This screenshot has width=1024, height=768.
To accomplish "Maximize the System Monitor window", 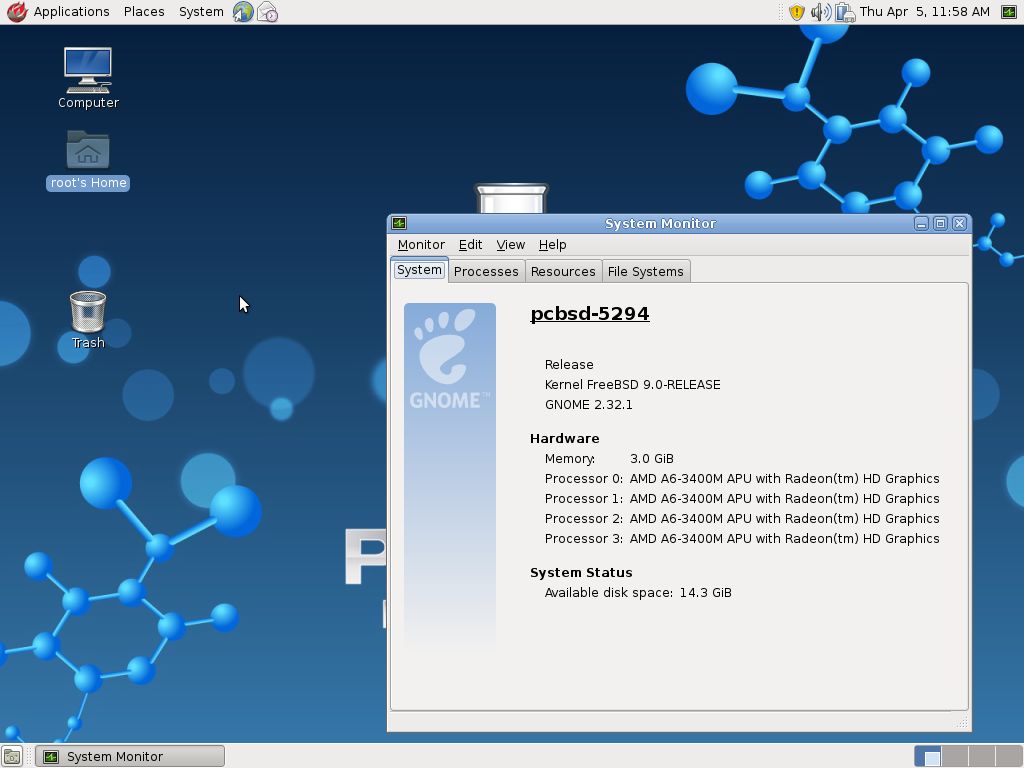I will 940,223.
